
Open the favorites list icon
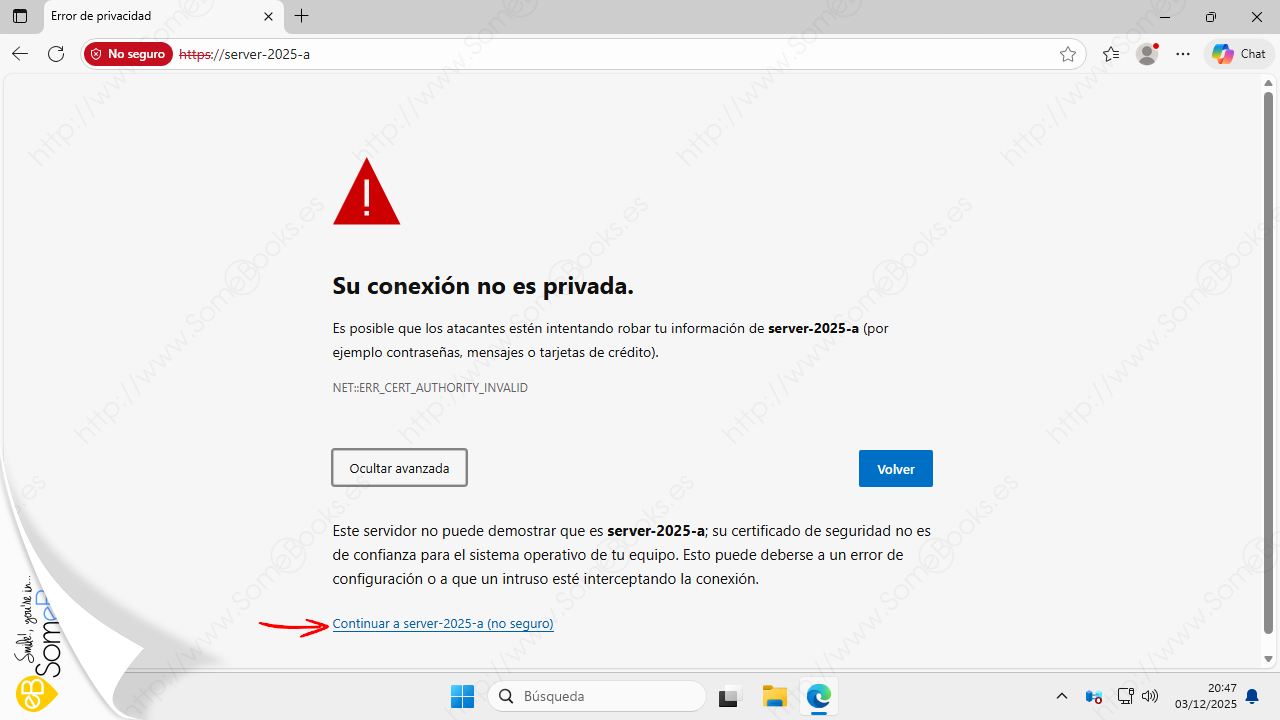[1111, 54]
